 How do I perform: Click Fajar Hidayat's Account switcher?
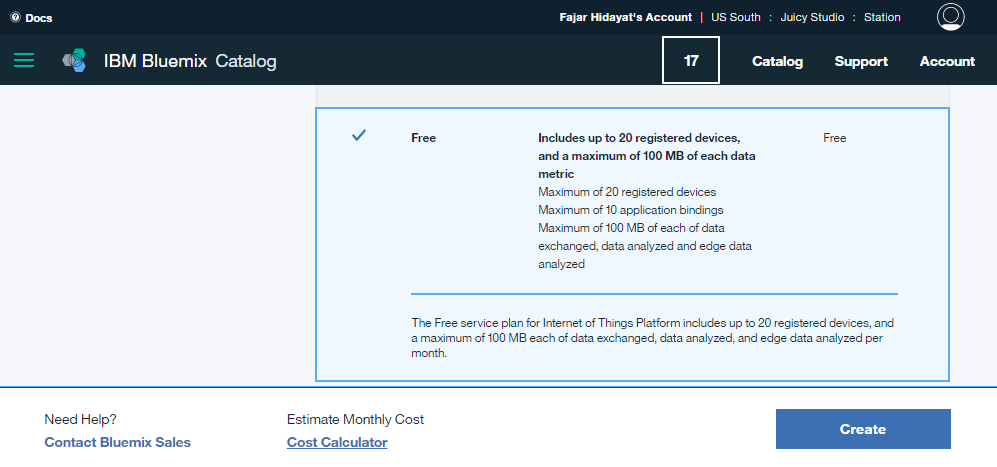tap(626, 17)
